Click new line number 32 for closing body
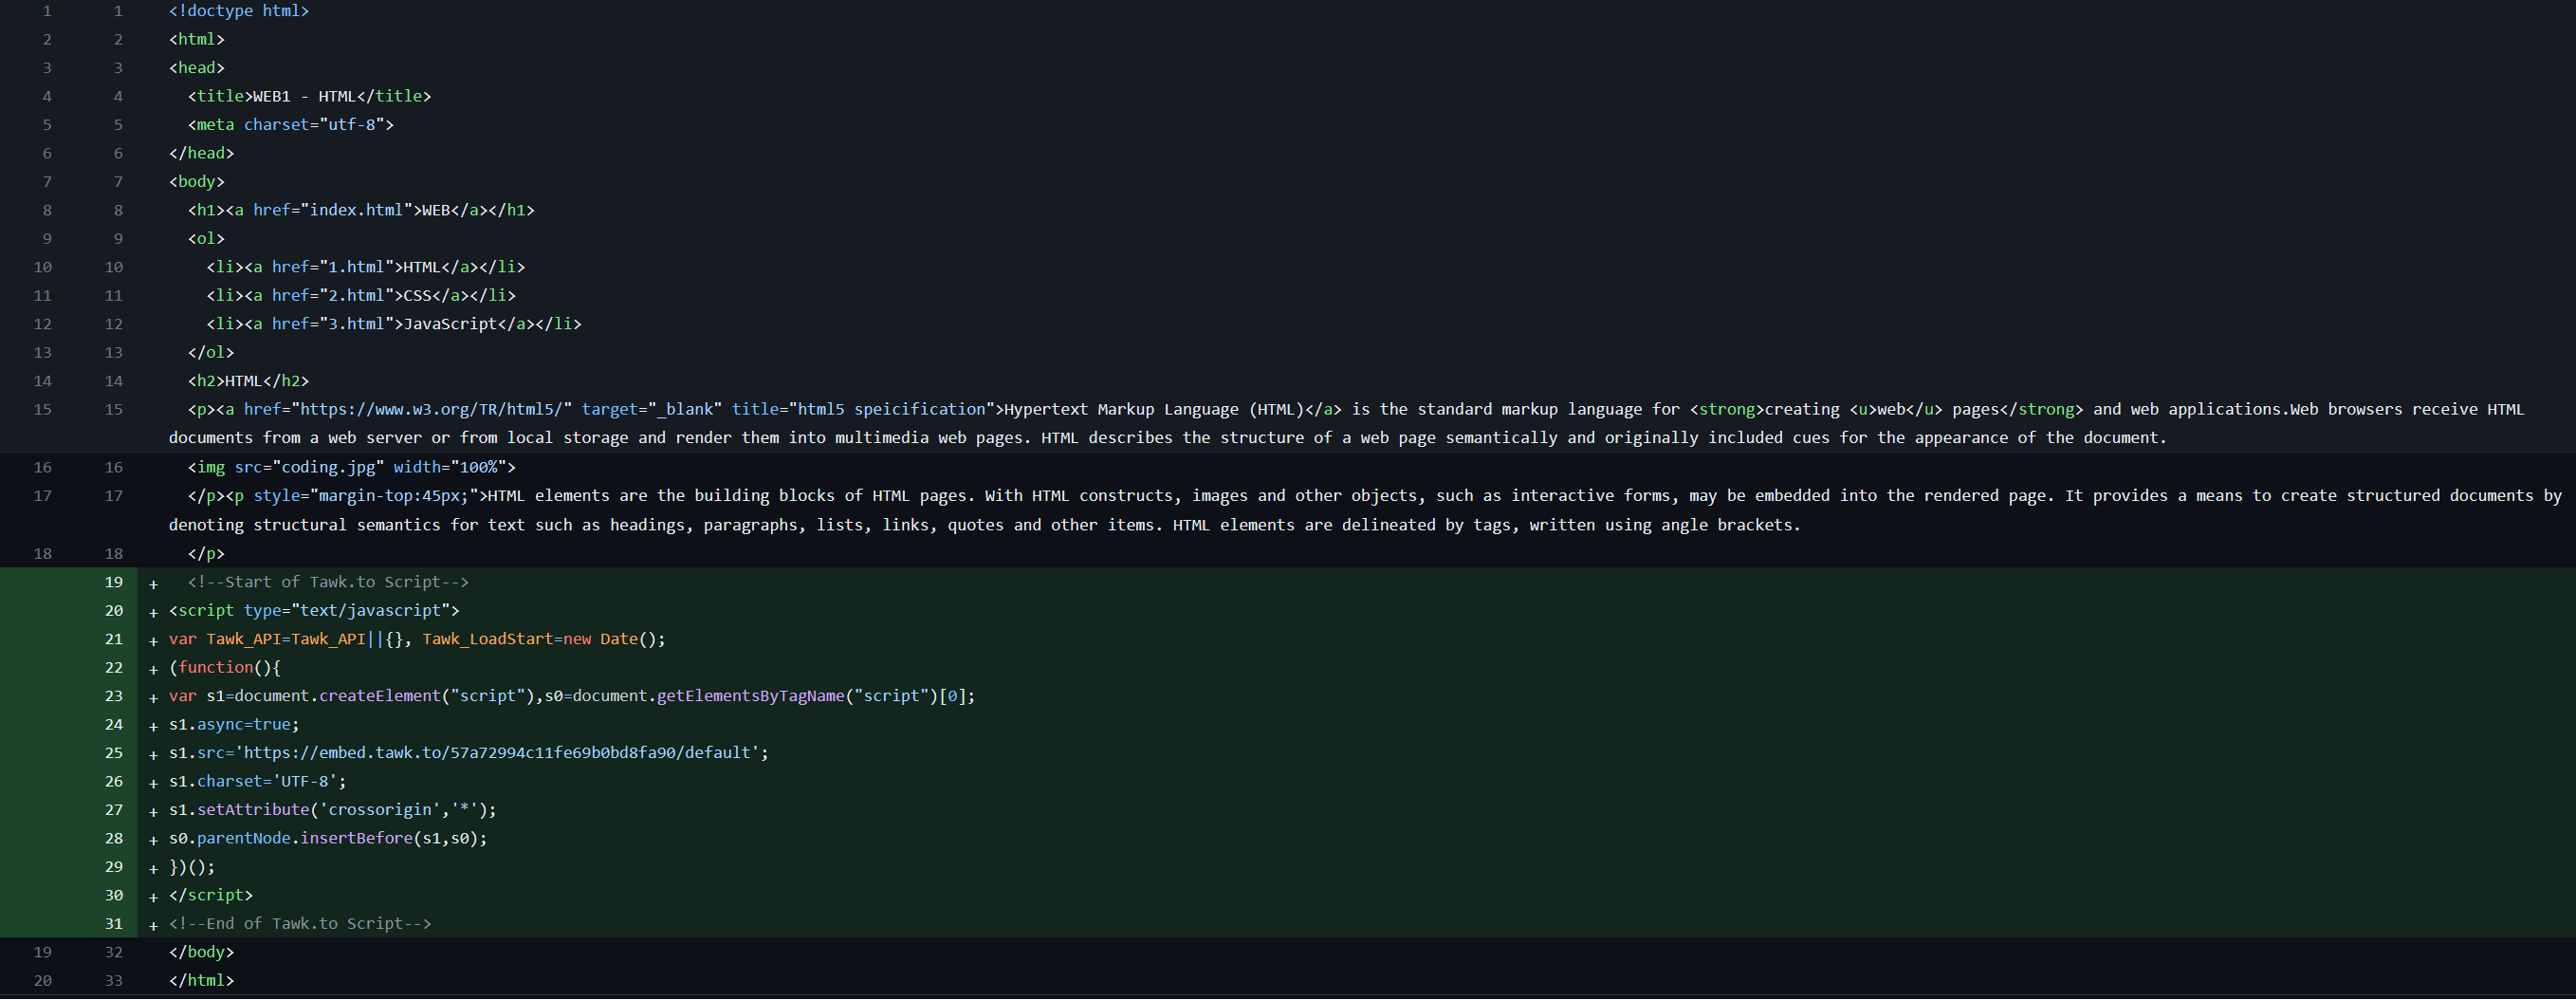This screenshot has width=2576, height=1000. tap(114, 952)
